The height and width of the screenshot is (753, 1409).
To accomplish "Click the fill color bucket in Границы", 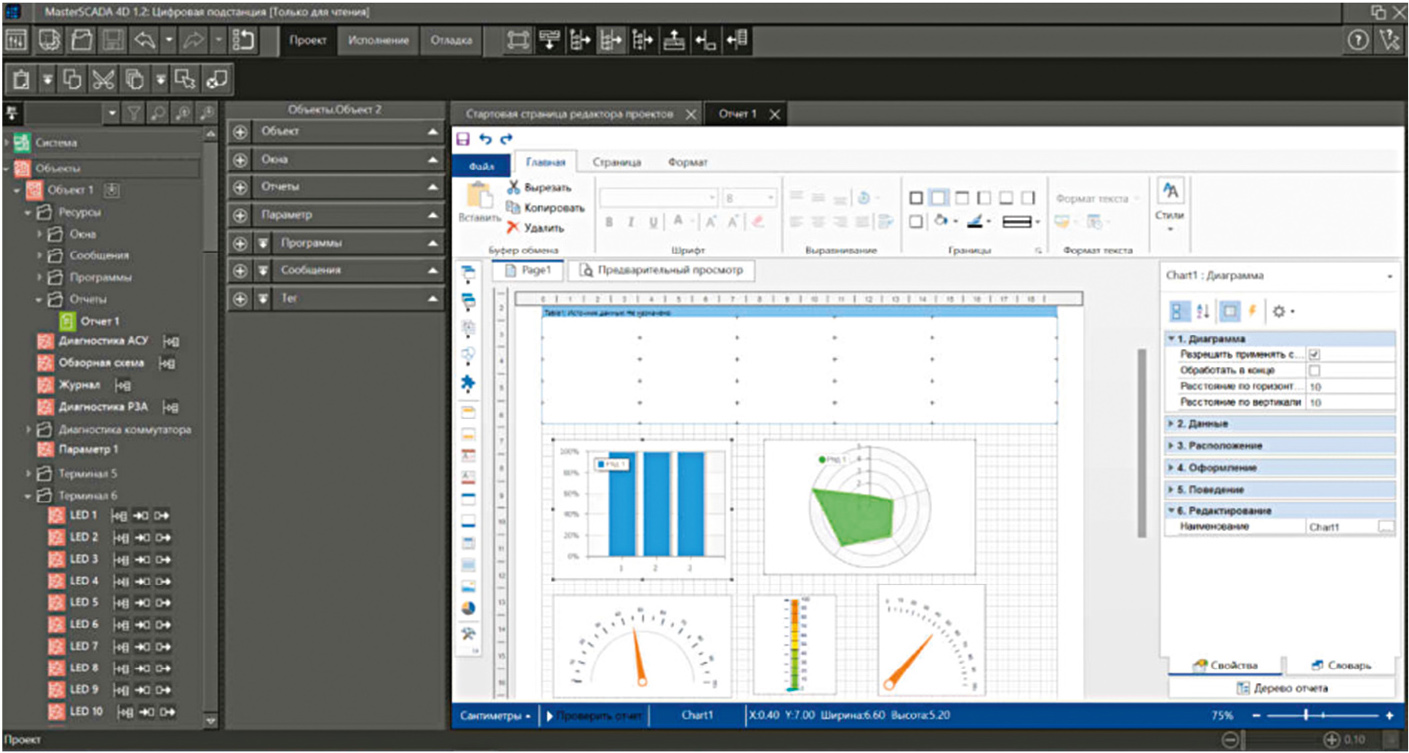I will (x=941, y=222).
